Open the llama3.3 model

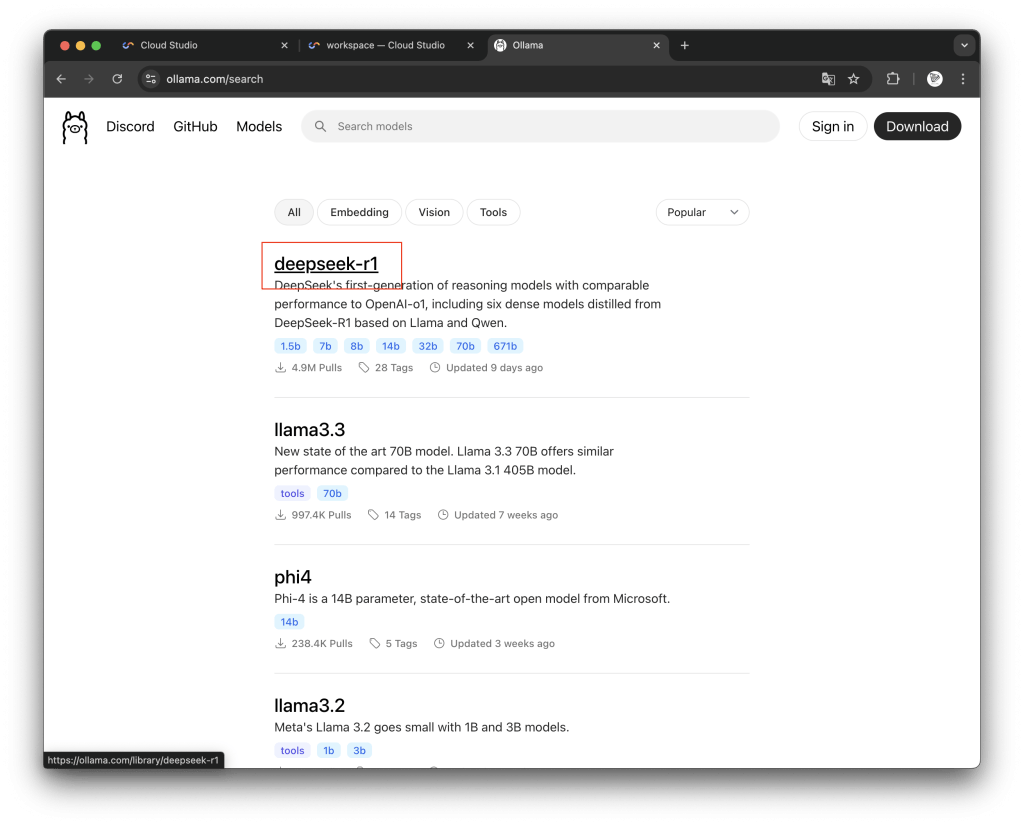[x=310, y=430]
